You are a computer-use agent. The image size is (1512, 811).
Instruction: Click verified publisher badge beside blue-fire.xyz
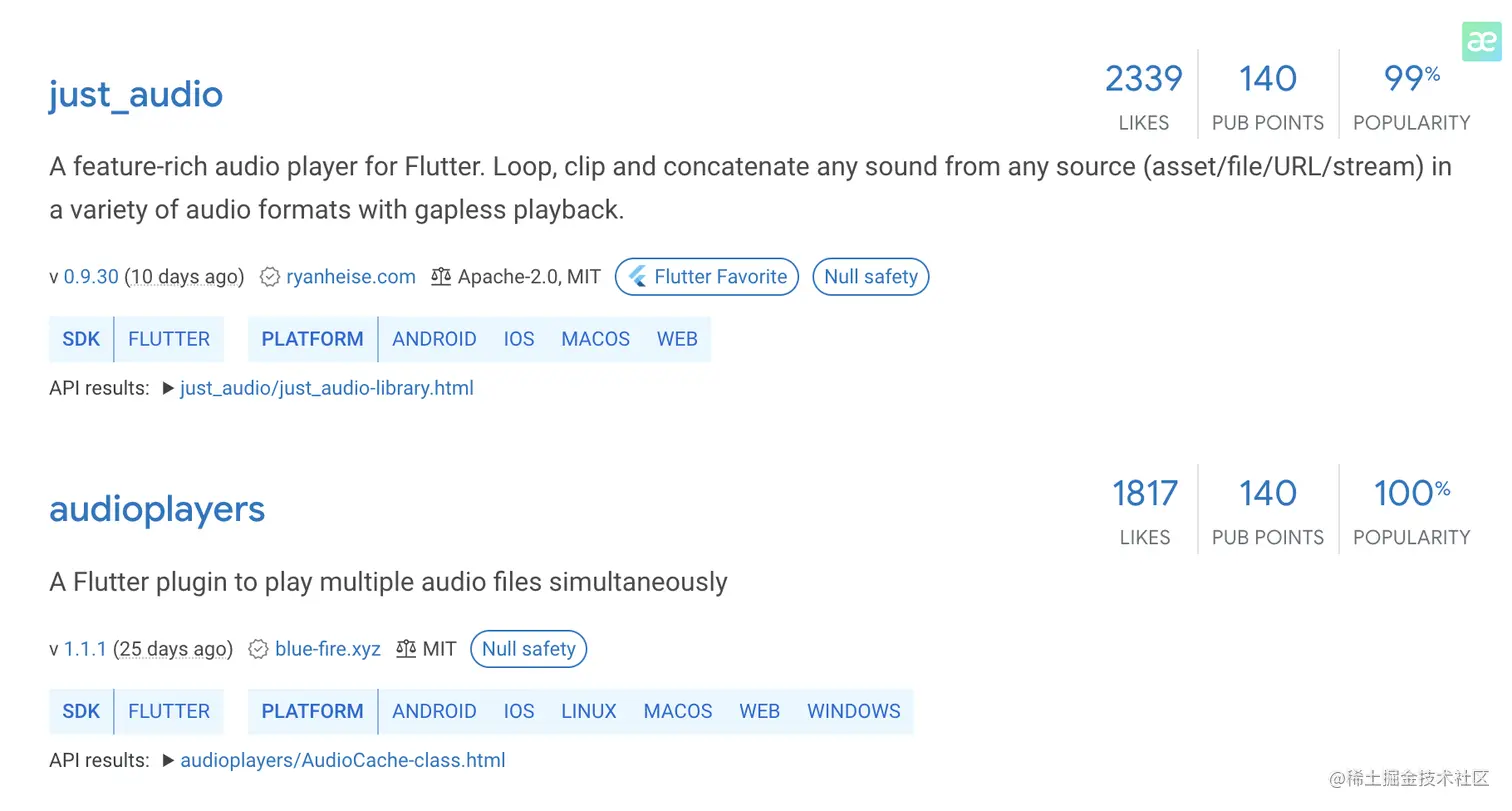[258, 649]
